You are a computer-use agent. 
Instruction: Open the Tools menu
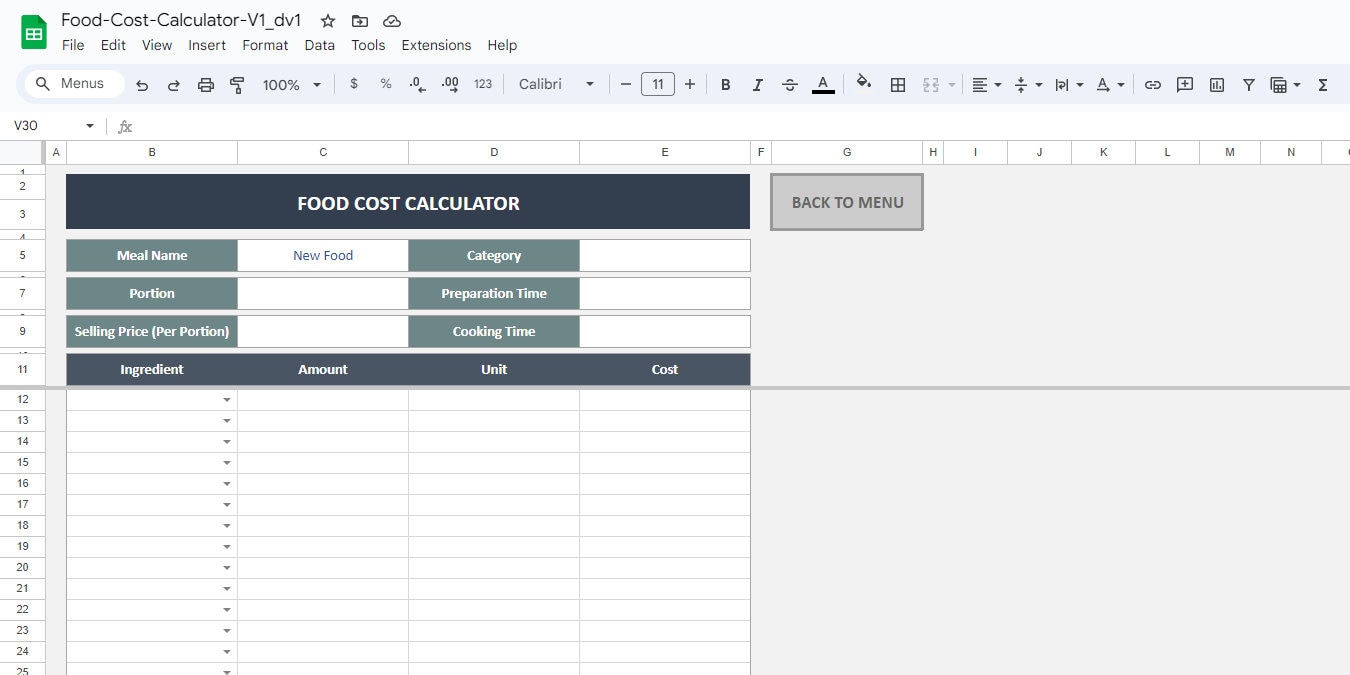coord(368,45)
